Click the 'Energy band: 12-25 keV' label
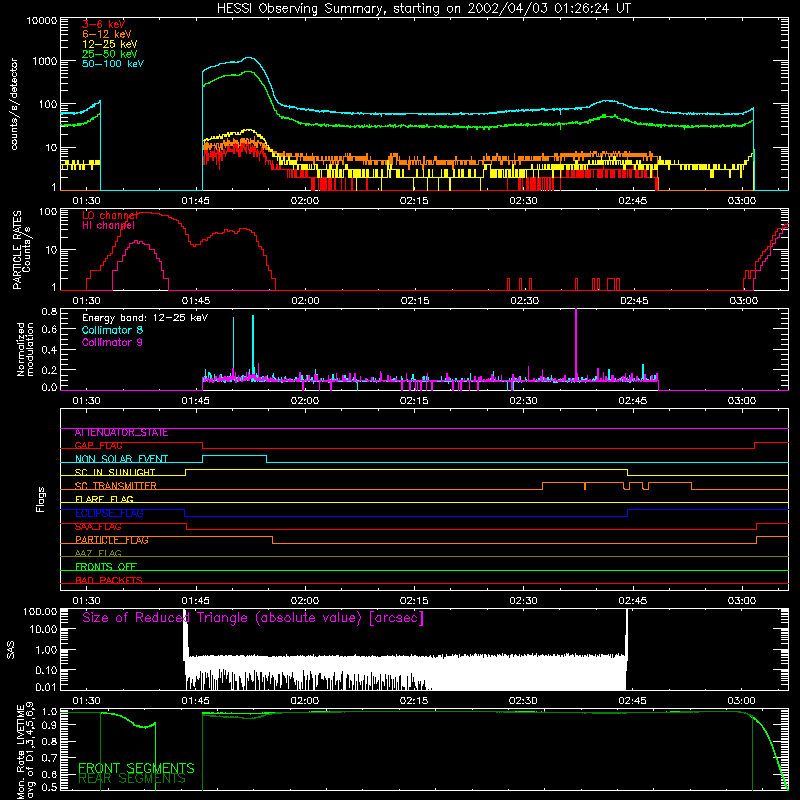Viewport: 800px width, 800px height. [145, 318]
